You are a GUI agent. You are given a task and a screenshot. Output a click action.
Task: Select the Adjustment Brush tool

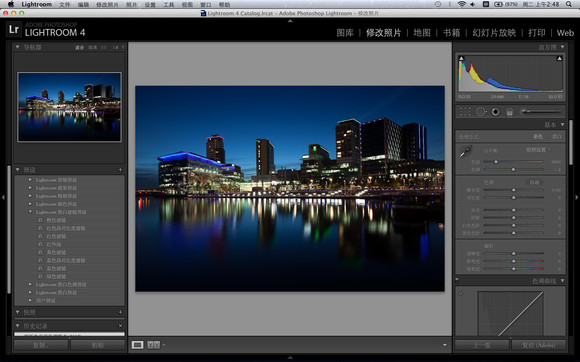(x=540, y=111)
